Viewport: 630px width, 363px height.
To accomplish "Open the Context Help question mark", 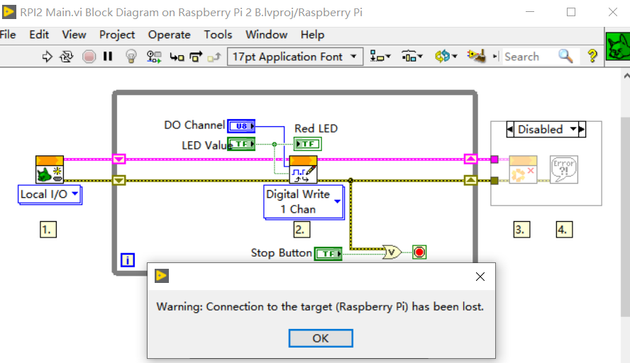I will [x=592, y=56].
